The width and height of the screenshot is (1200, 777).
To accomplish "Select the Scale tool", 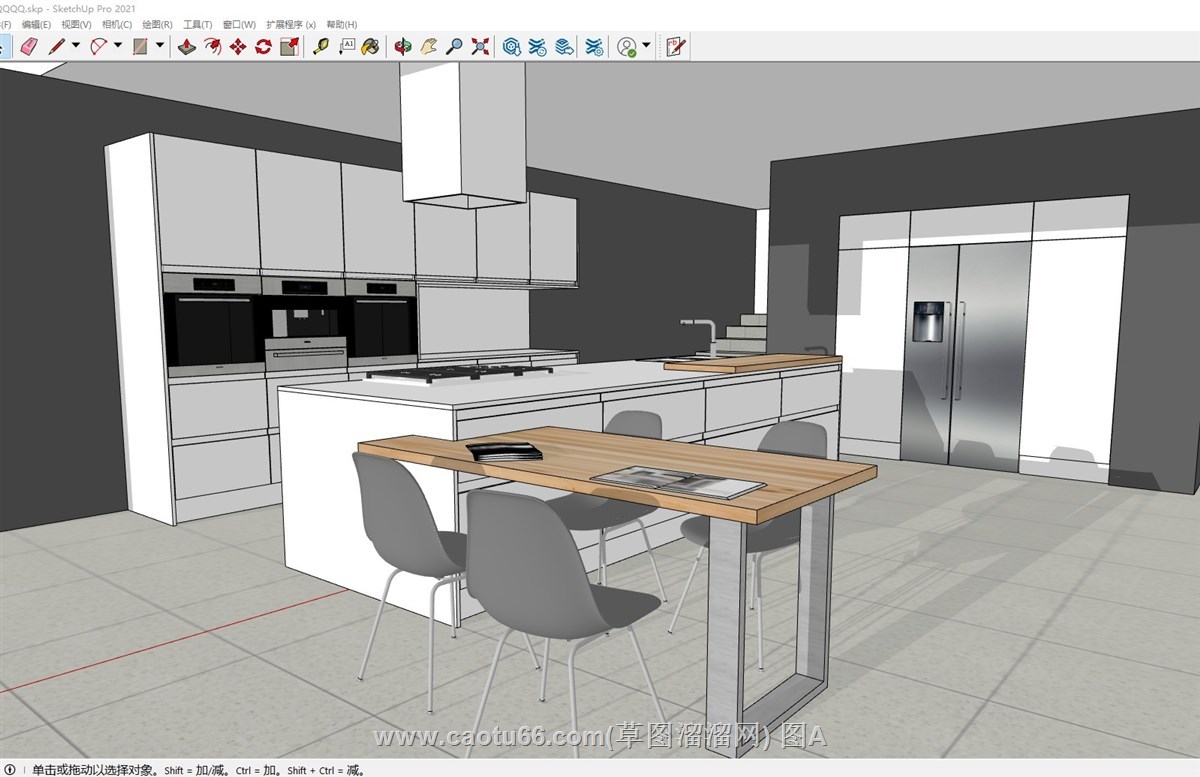I will (289, 46).
